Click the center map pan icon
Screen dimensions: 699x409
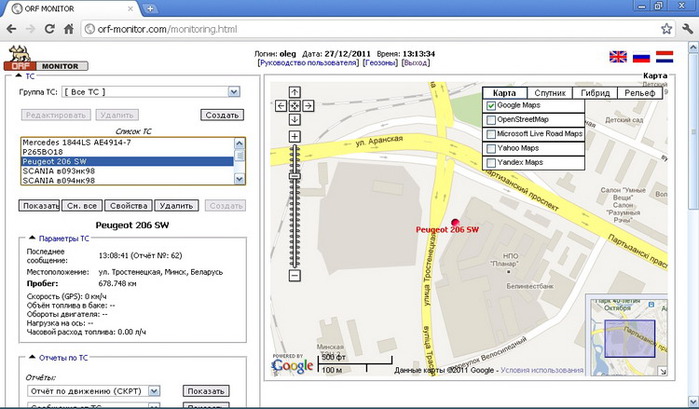coord(294,106)
